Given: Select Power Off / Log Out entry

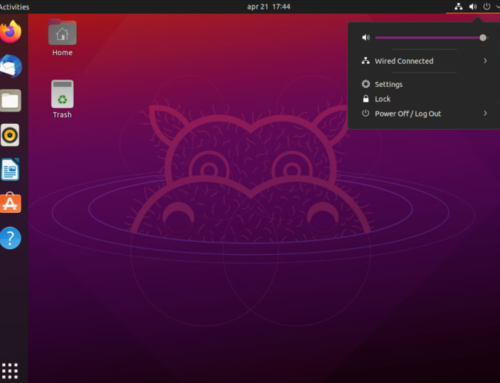Looking at the screenshot, I should pos(424,113).
